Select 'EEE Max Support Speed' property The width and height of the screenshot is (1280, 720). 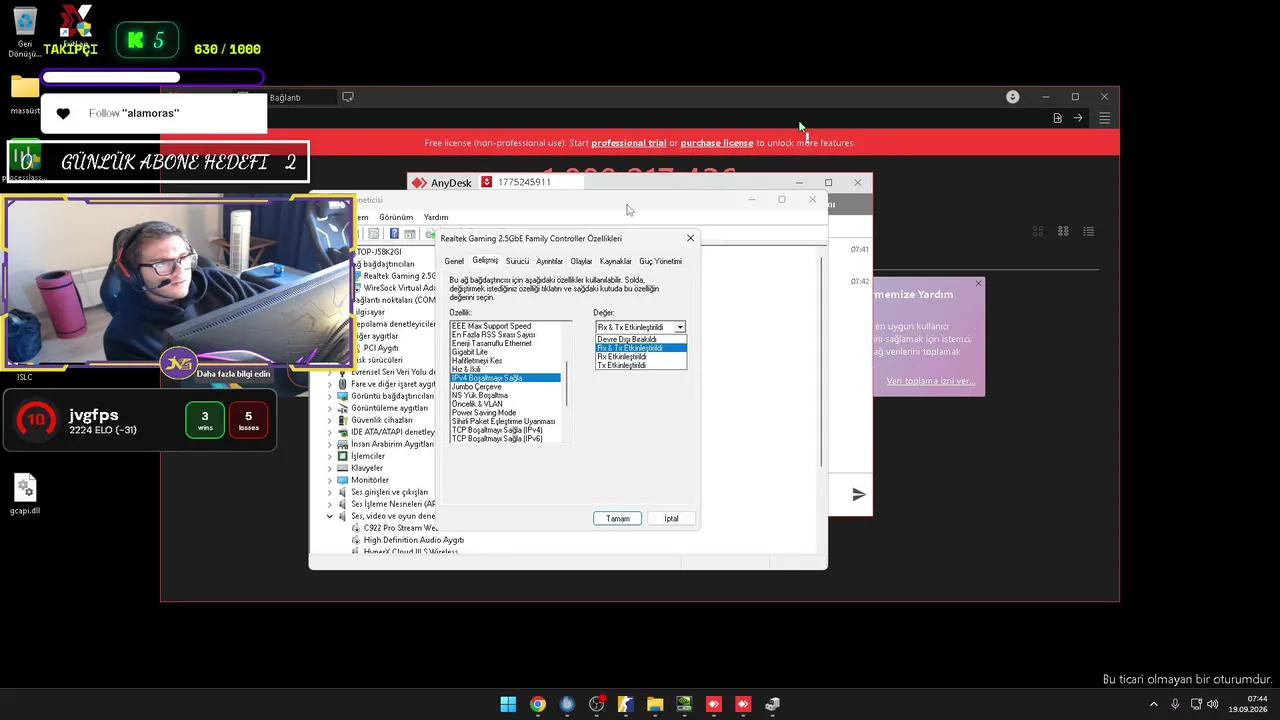tap(506, 326)
